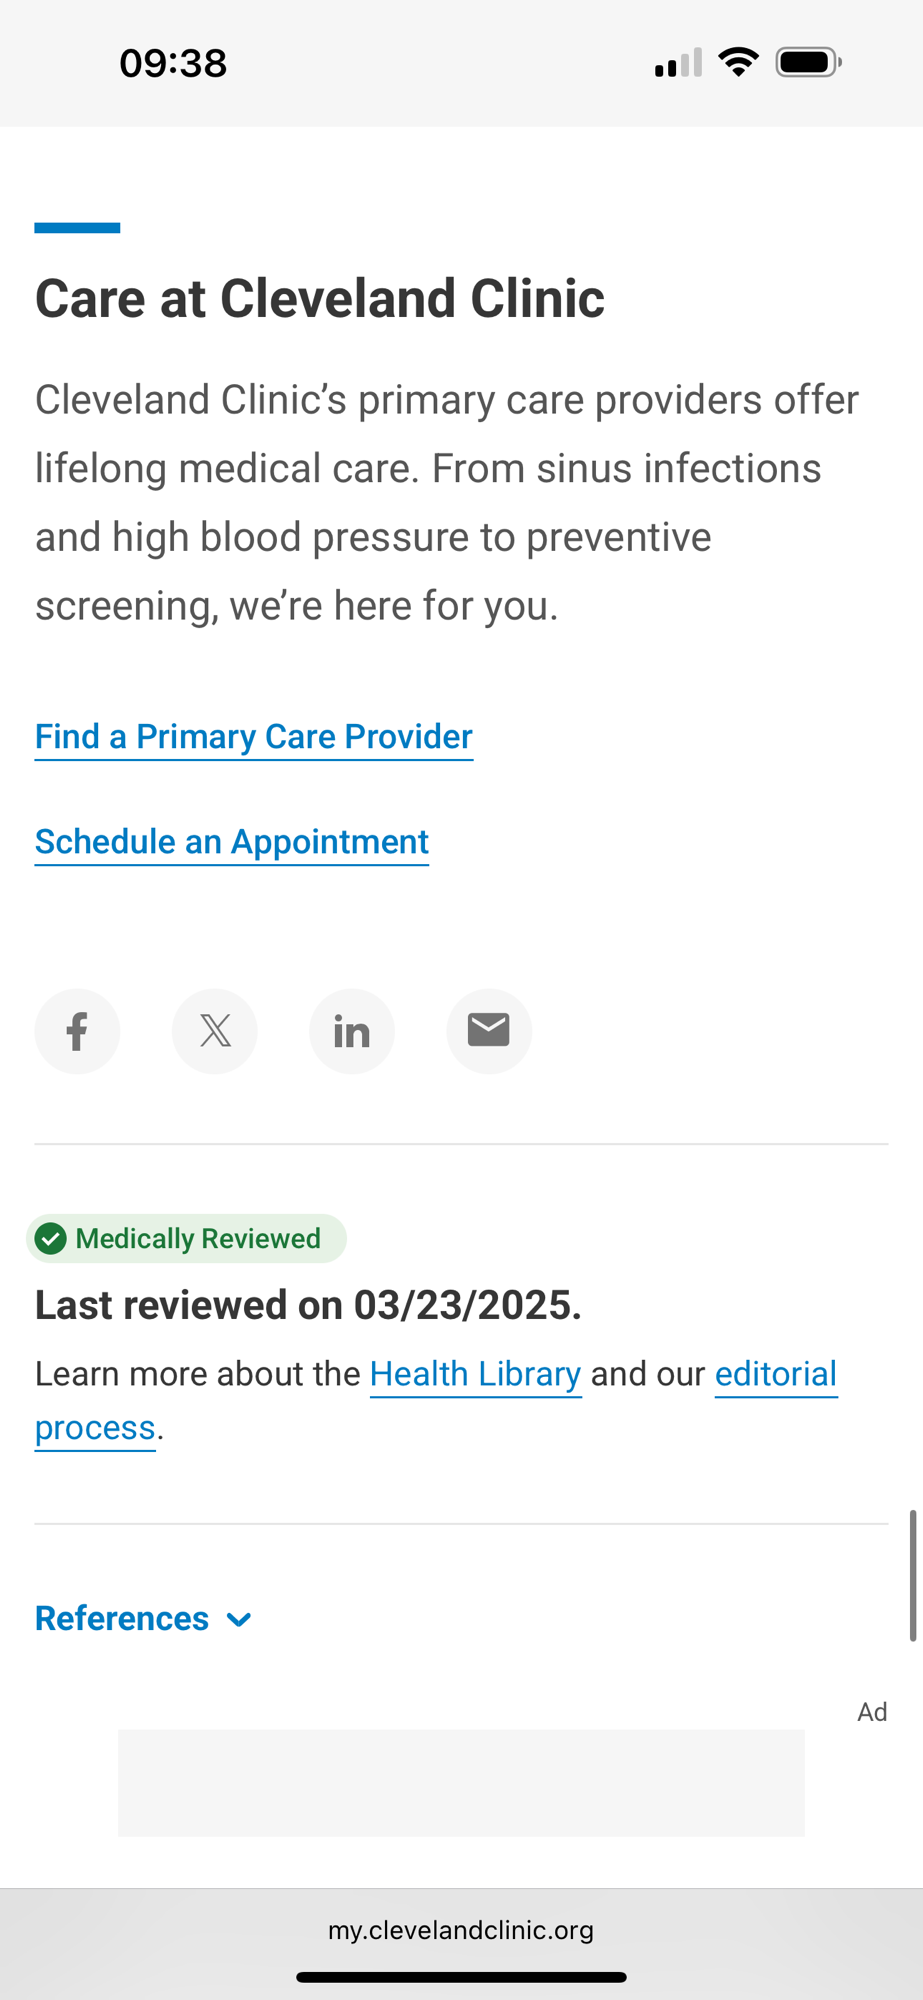Follow the editorial process link

click(775, 1374)
